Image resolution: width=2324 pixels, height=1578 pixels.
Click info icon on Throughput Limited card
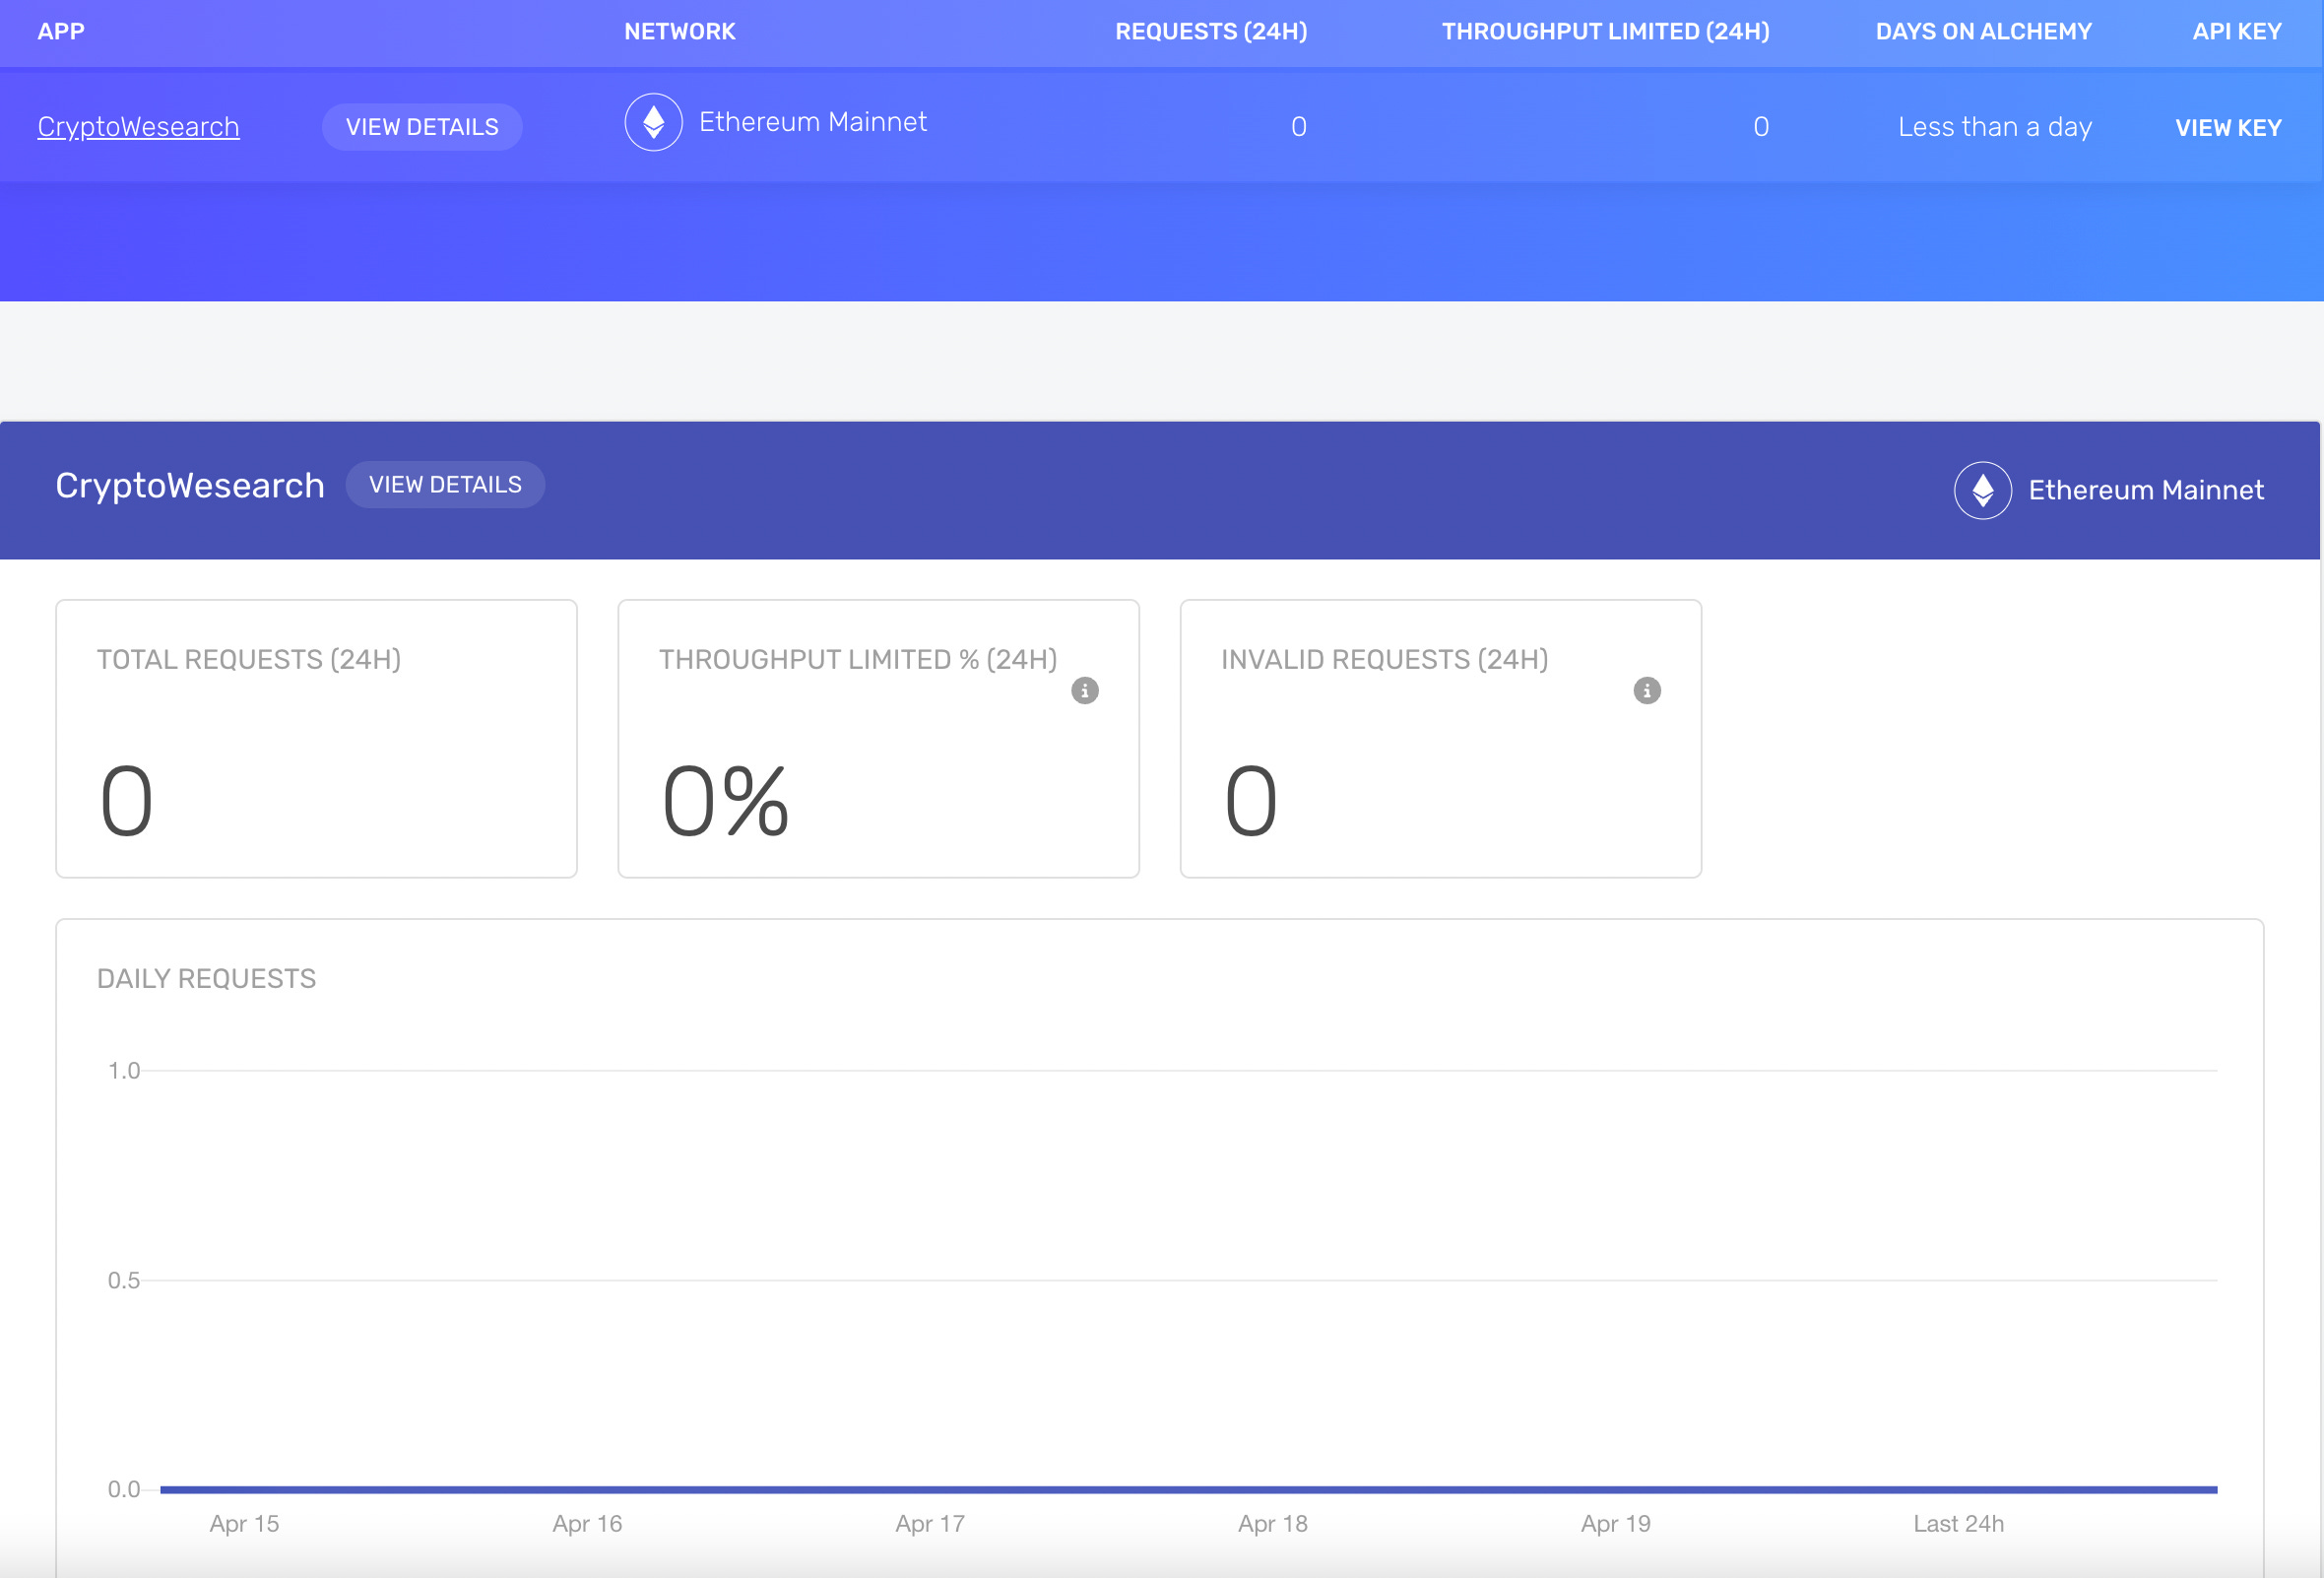click(1084, 690)
